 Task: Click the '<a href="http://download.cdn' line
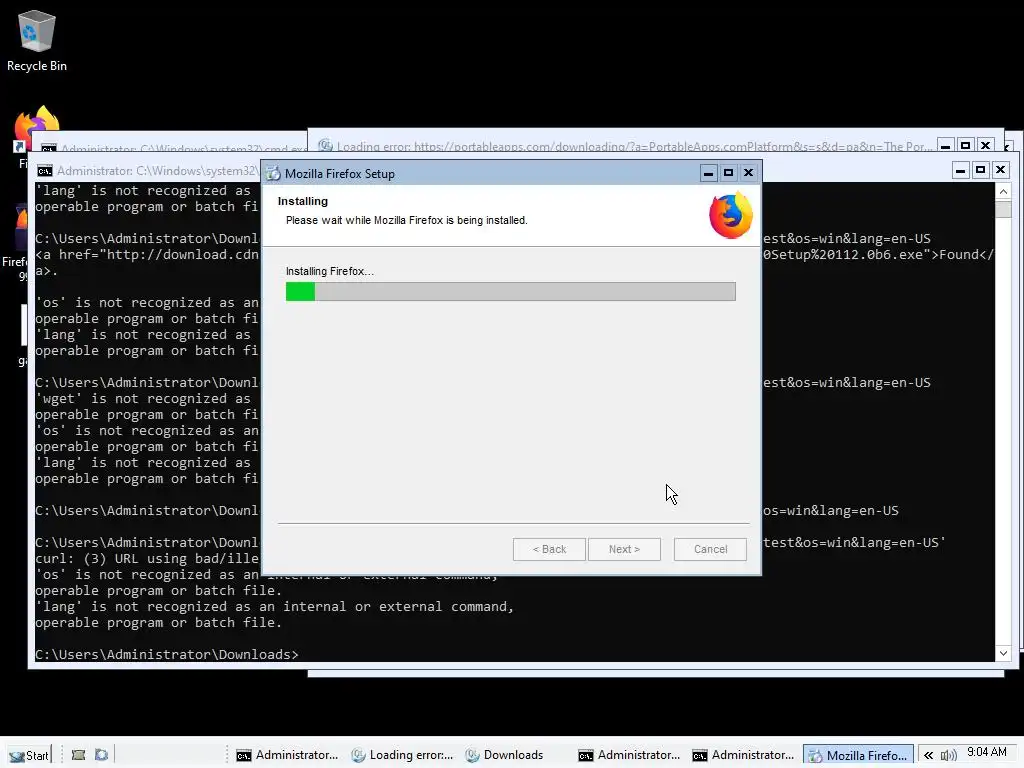pos(147,255)
